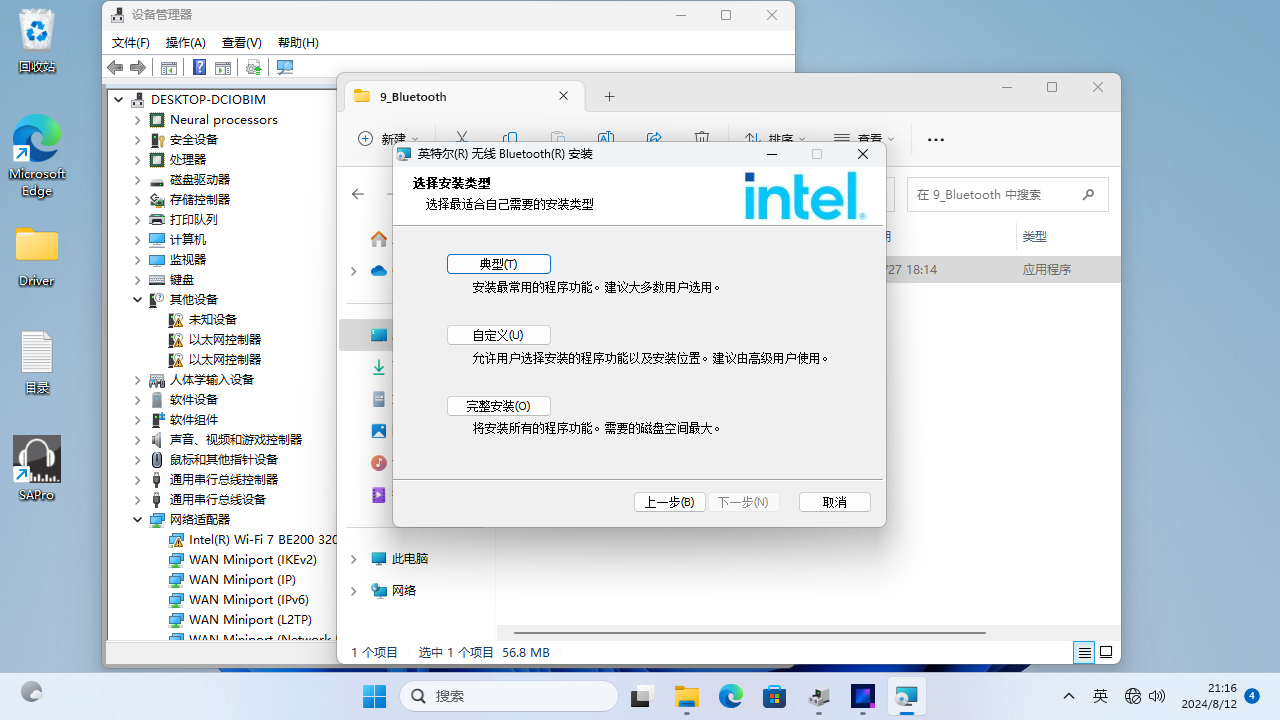Viewport: 1280px width, 720px height.
Task: Click Show/Hide console tree toolbar icon
Action: point(169,67)
